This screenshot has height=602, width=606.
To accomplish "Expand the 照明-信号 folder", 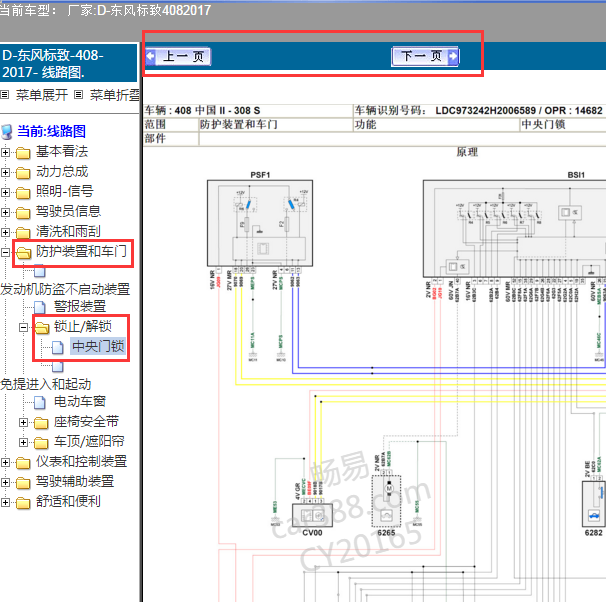I will [x=5, y=192].
